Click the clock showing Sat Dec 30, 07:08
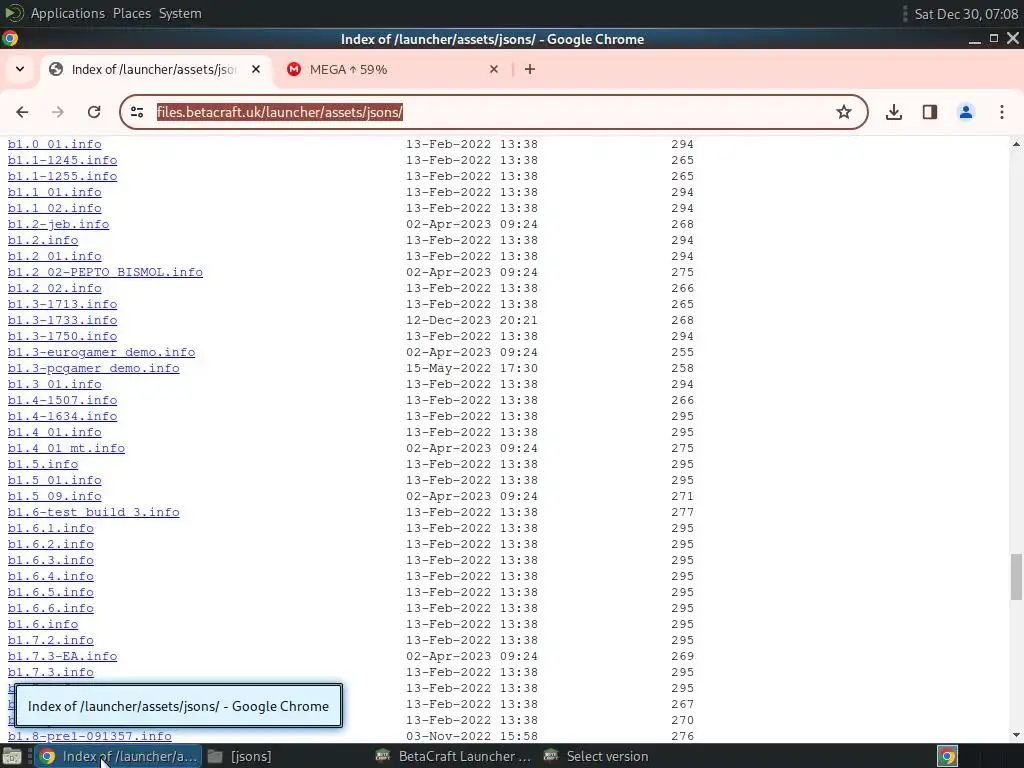The image size is (1024, 768). point(966,14)
